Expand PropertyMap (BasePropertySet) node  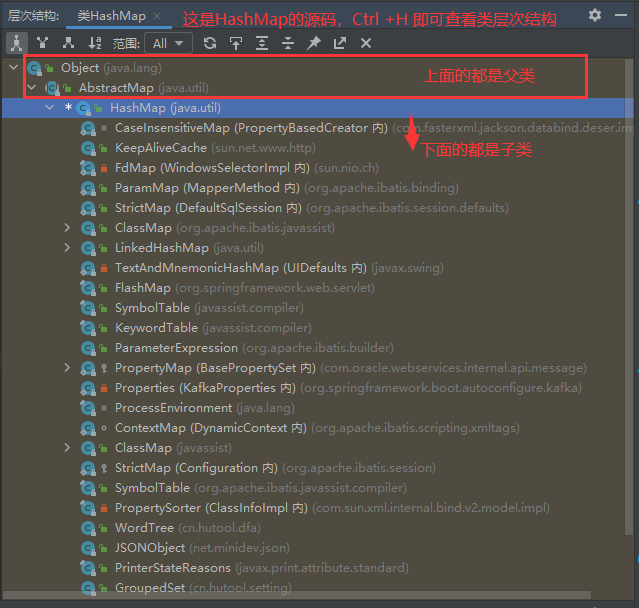(67, 368)
